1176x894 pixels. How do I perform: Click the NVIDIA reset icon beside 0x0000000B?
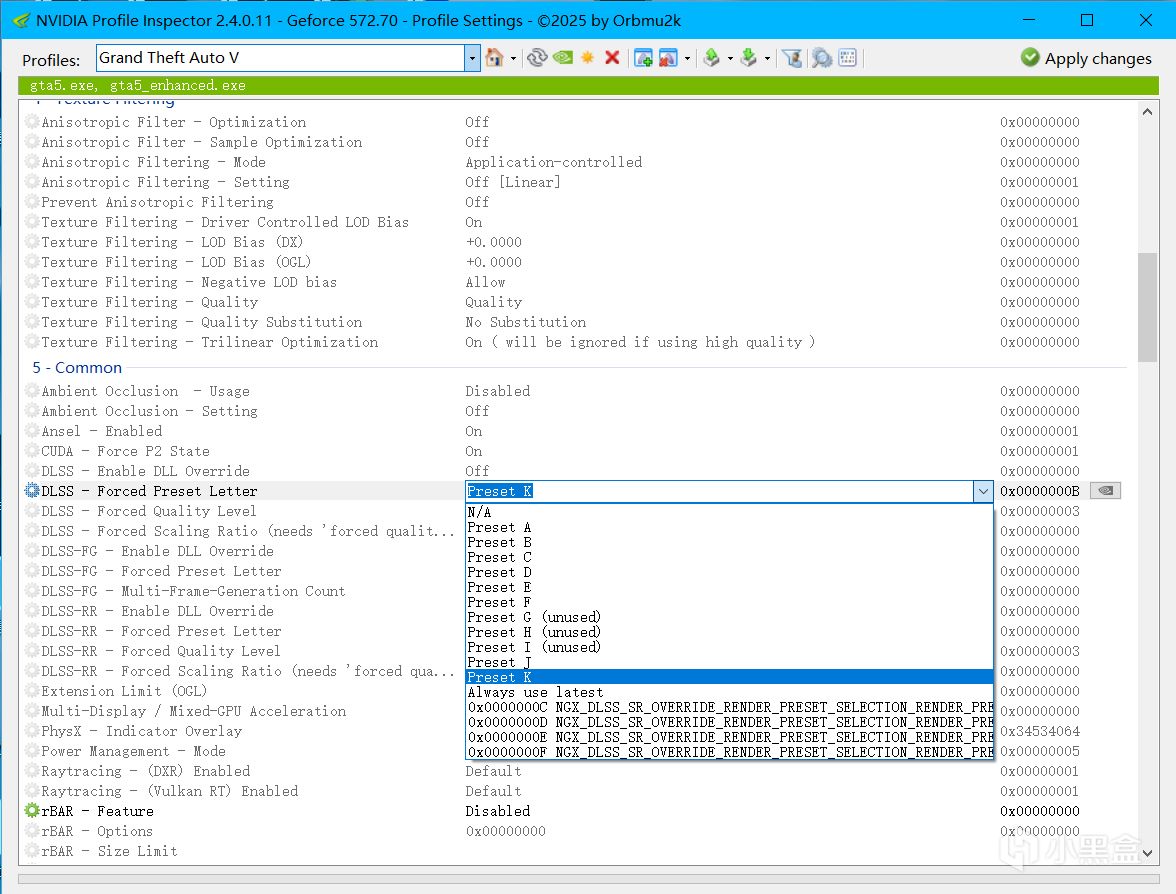click(1105, 491)
